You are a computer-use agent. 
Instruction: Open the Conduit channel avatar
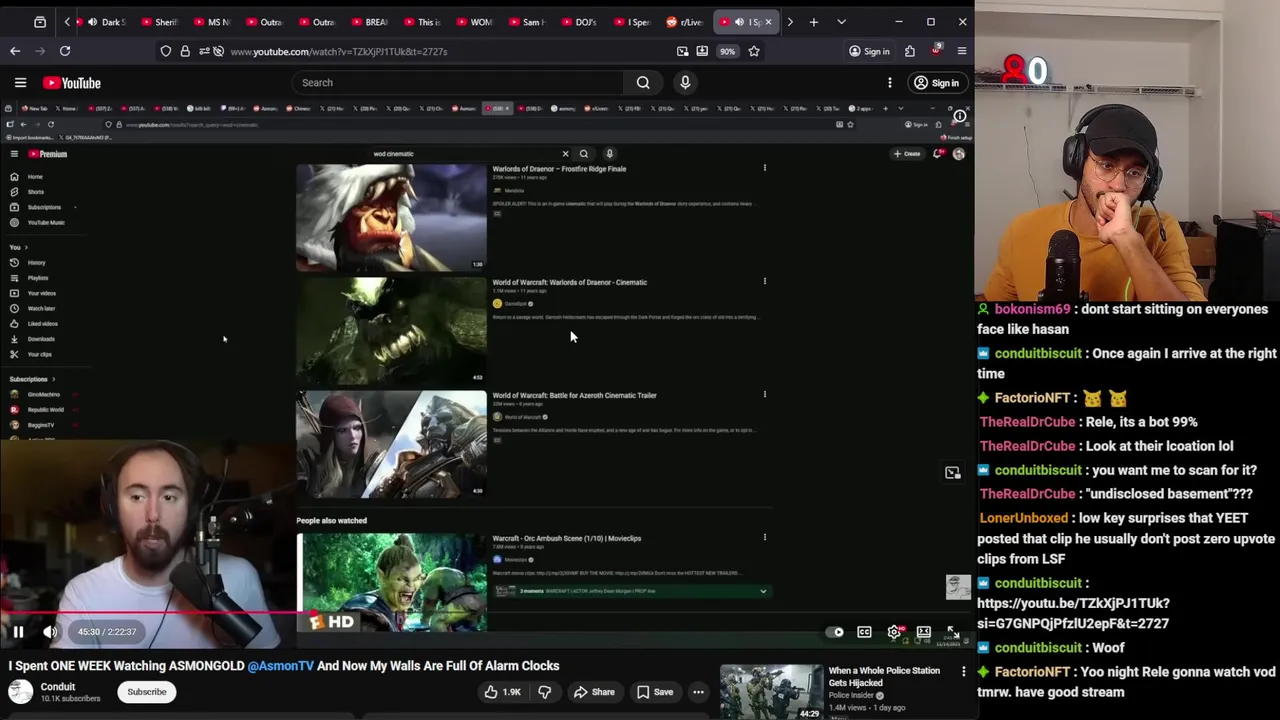(x=20, y=692)
